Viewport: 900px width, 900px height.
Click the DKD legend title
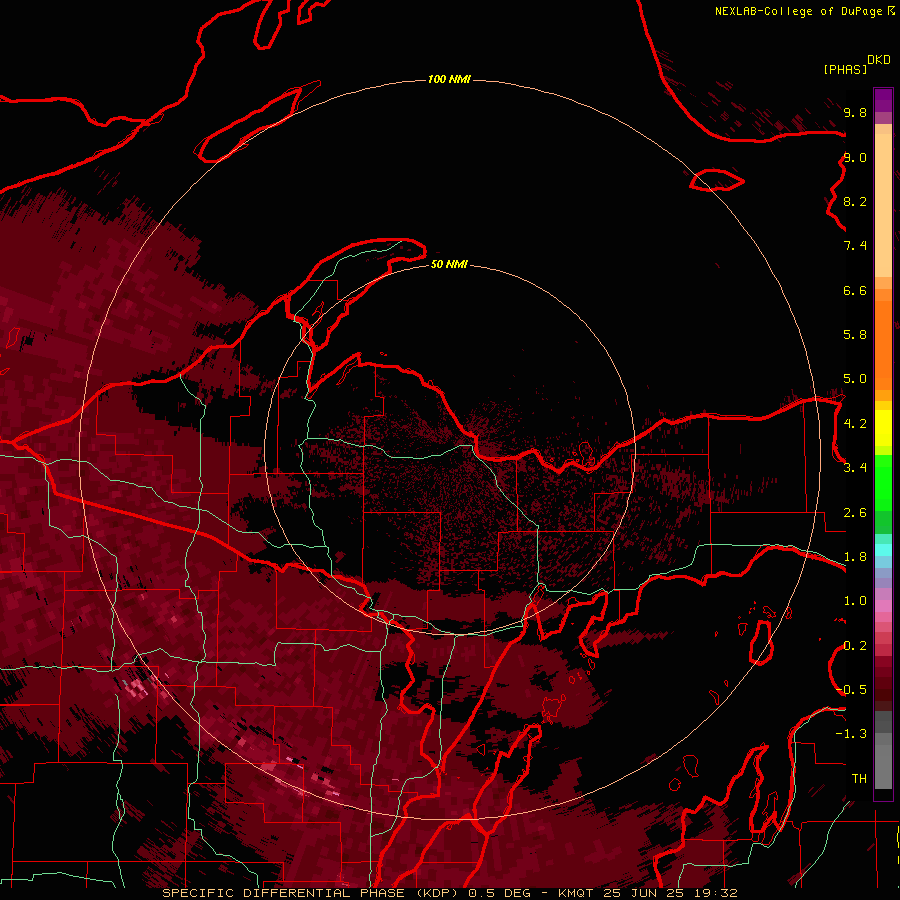click(879, 60)
